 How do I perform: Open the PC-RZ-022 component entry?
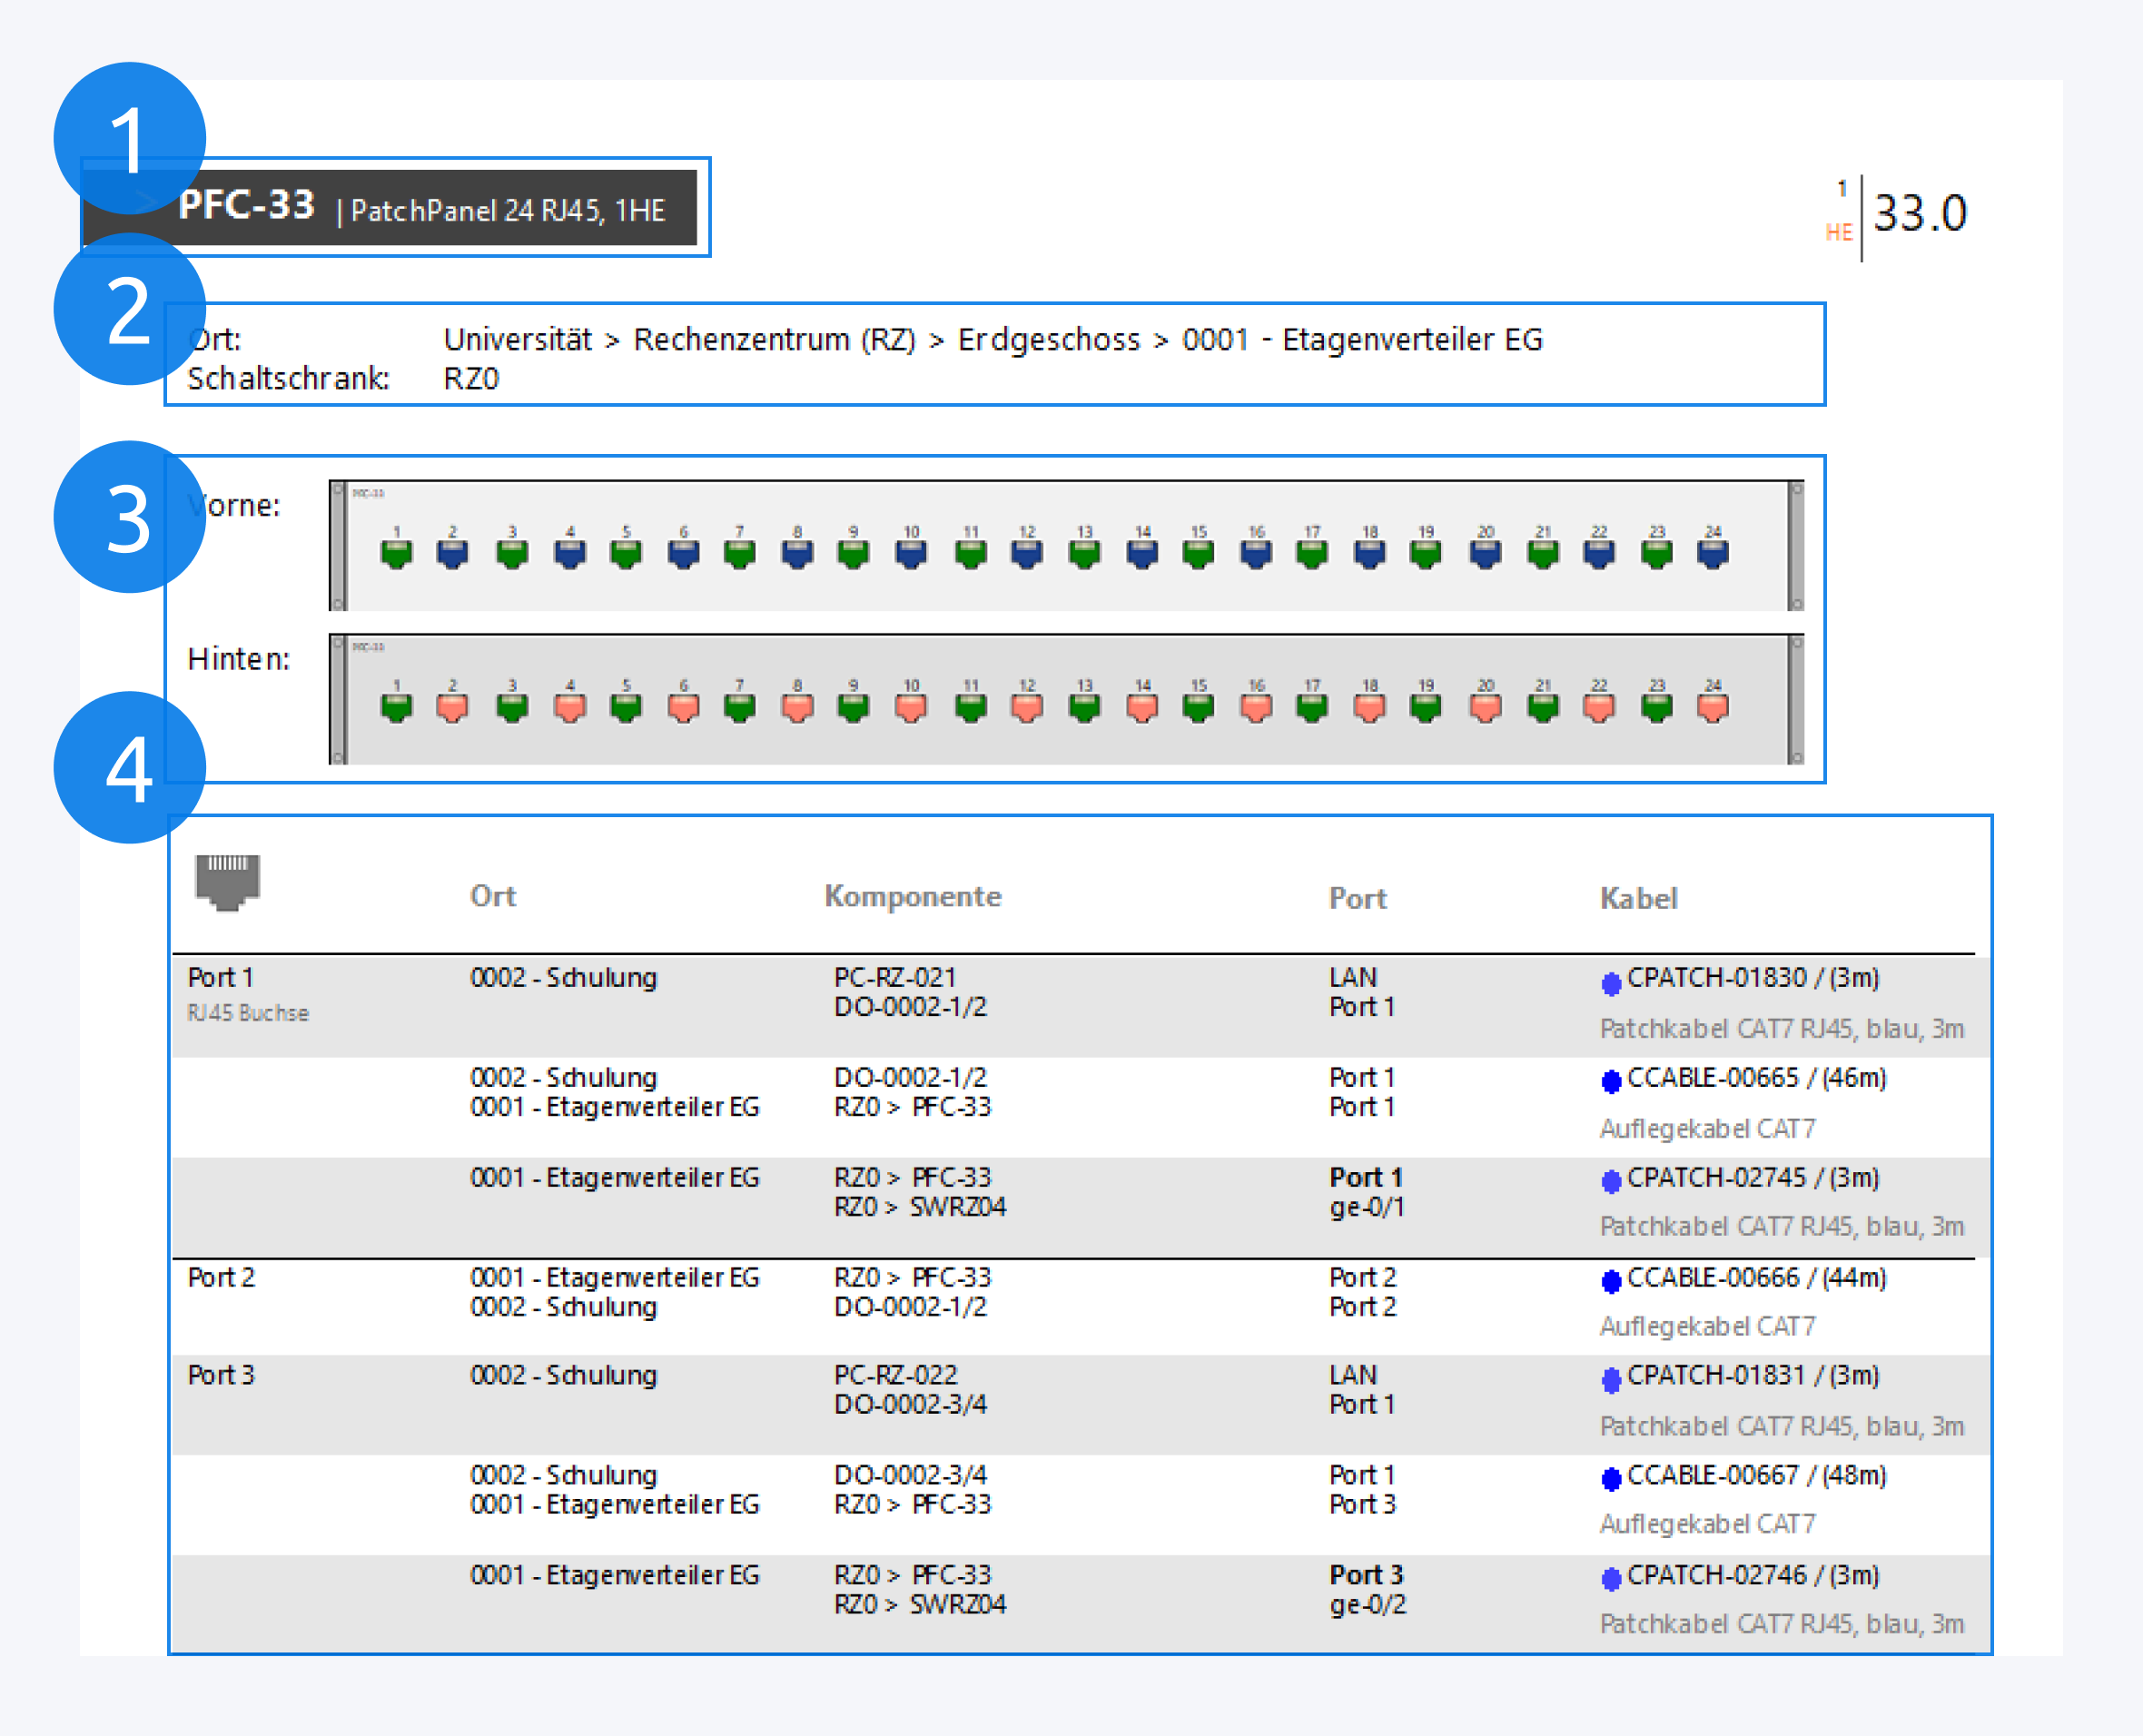(x=895, y=1375)
